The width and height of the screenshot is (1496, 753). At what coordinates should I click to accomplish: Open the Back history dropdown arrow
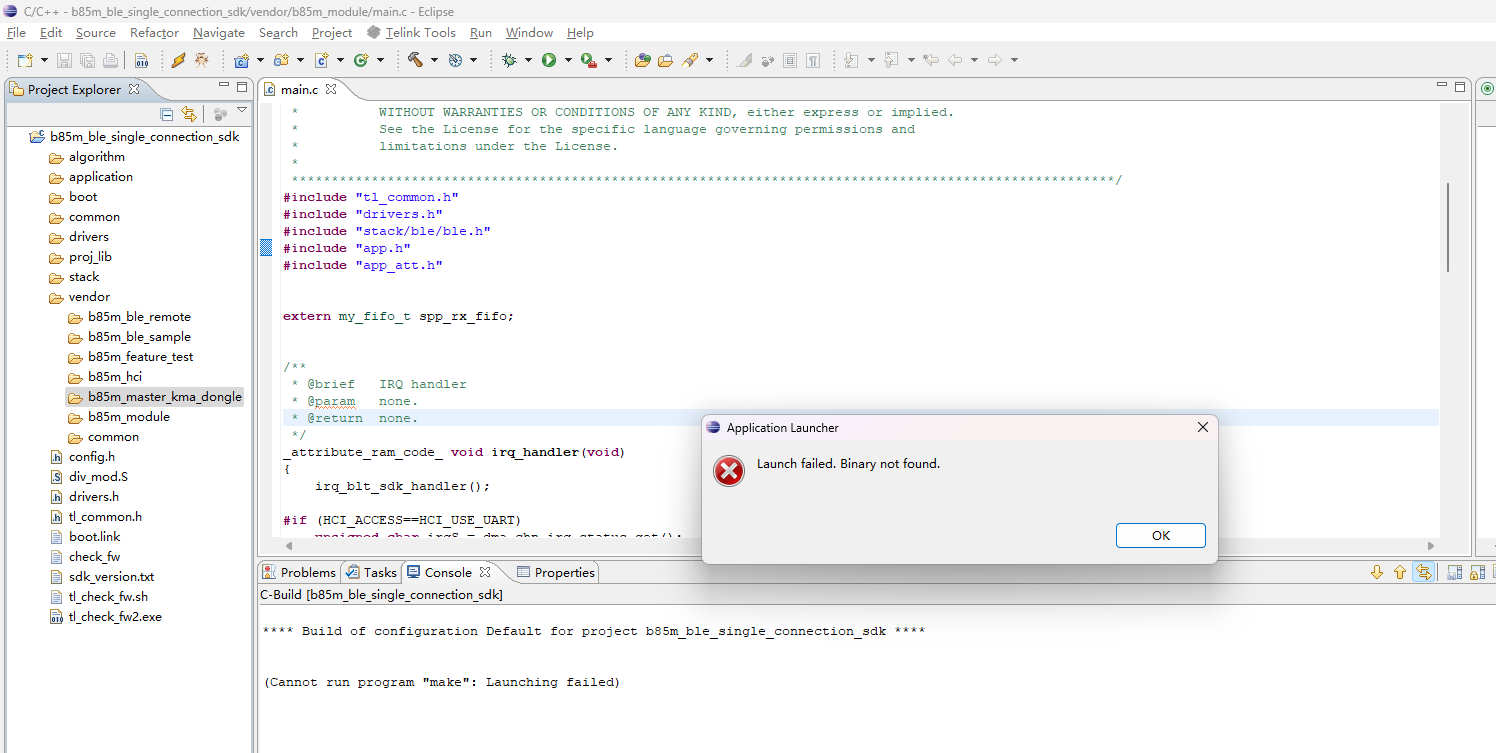click(x=974, y=60)
